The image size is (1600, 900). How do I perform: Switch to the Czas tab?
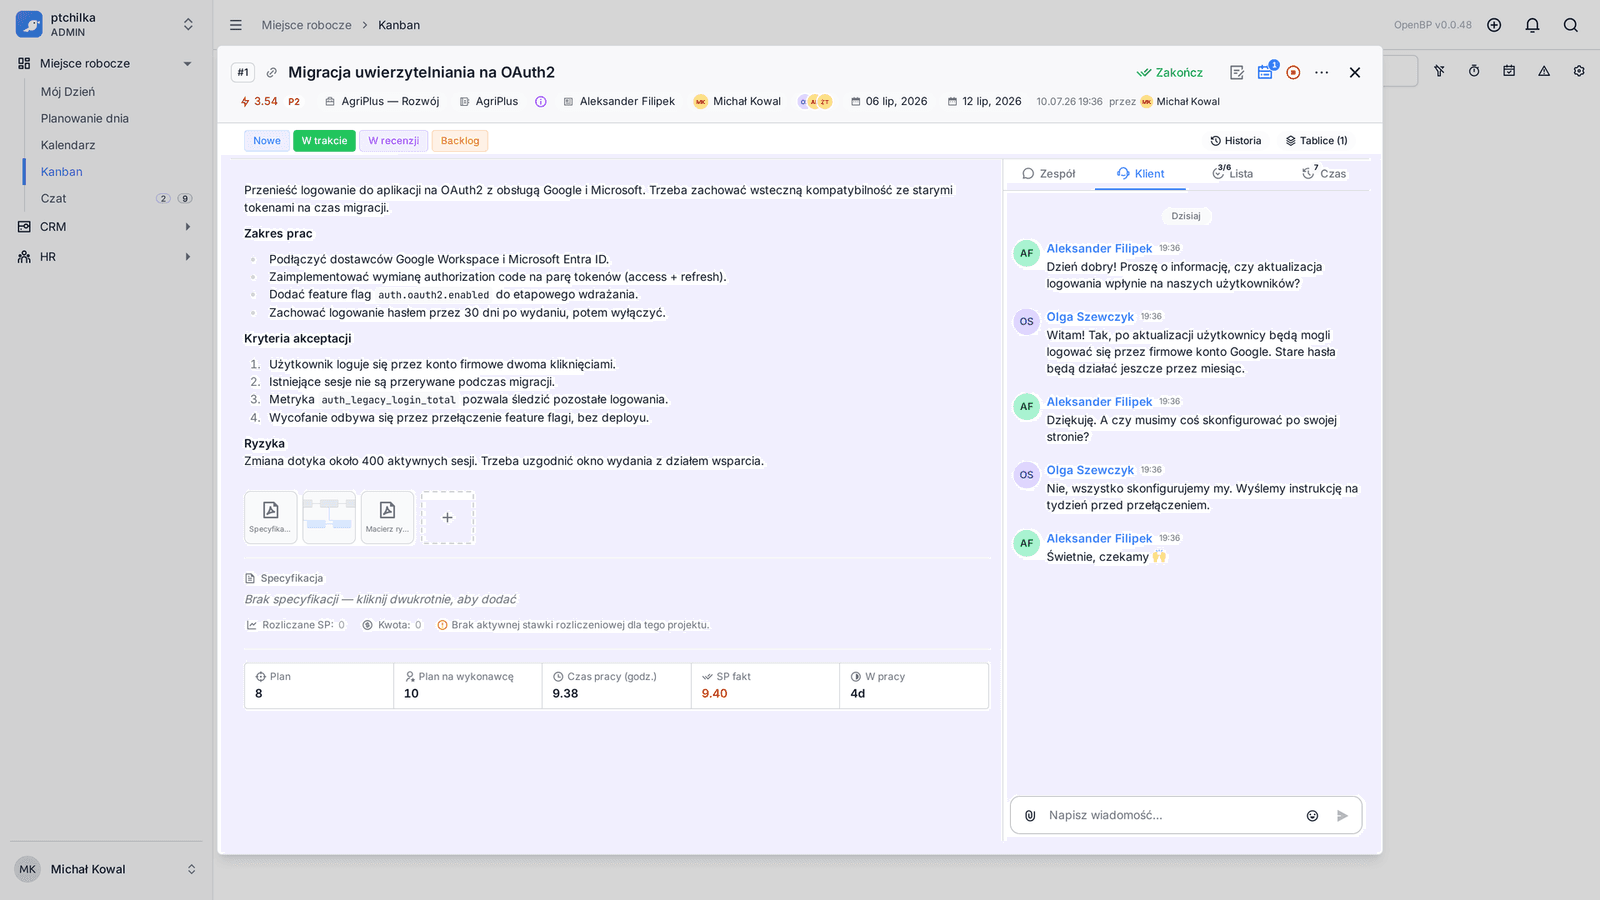point(1323,174)
